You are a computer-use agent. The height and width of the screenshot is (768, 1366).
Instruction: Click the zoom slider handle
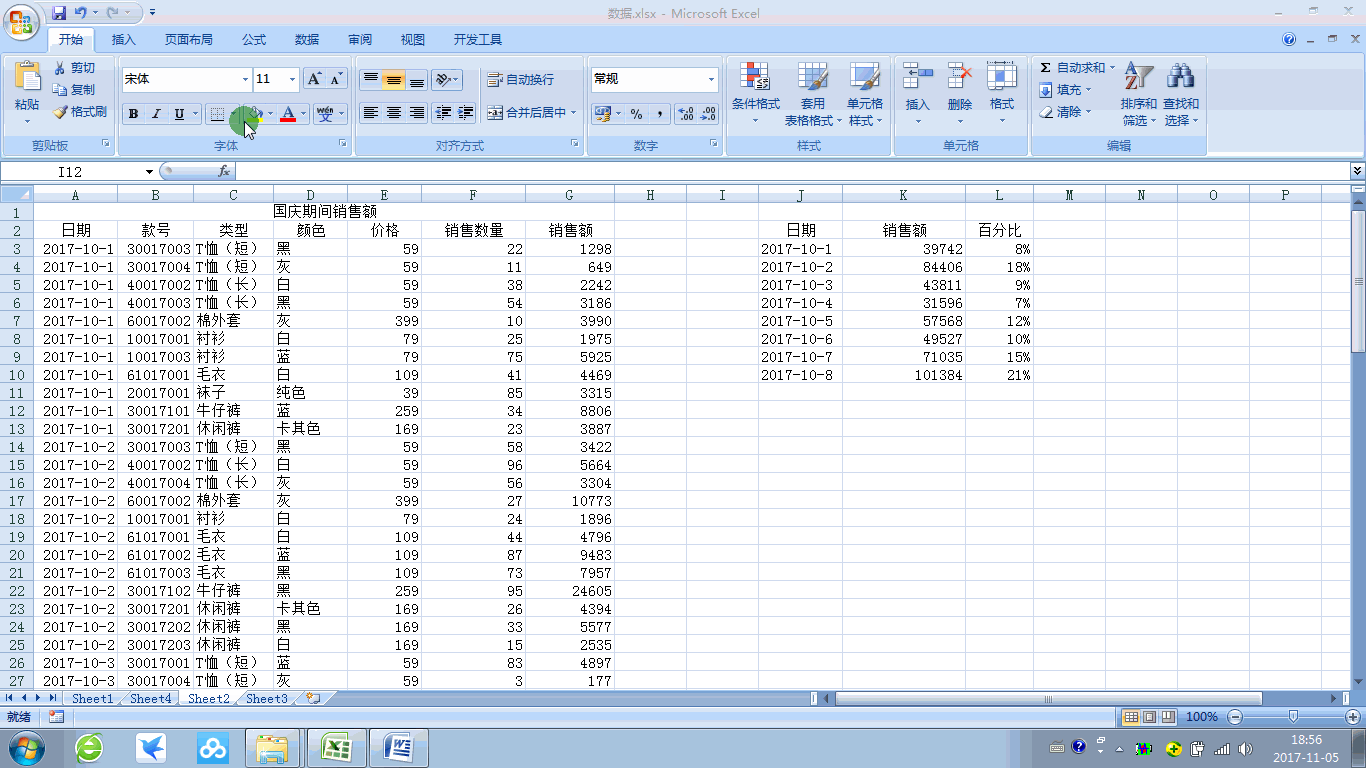coord(1294,717)
